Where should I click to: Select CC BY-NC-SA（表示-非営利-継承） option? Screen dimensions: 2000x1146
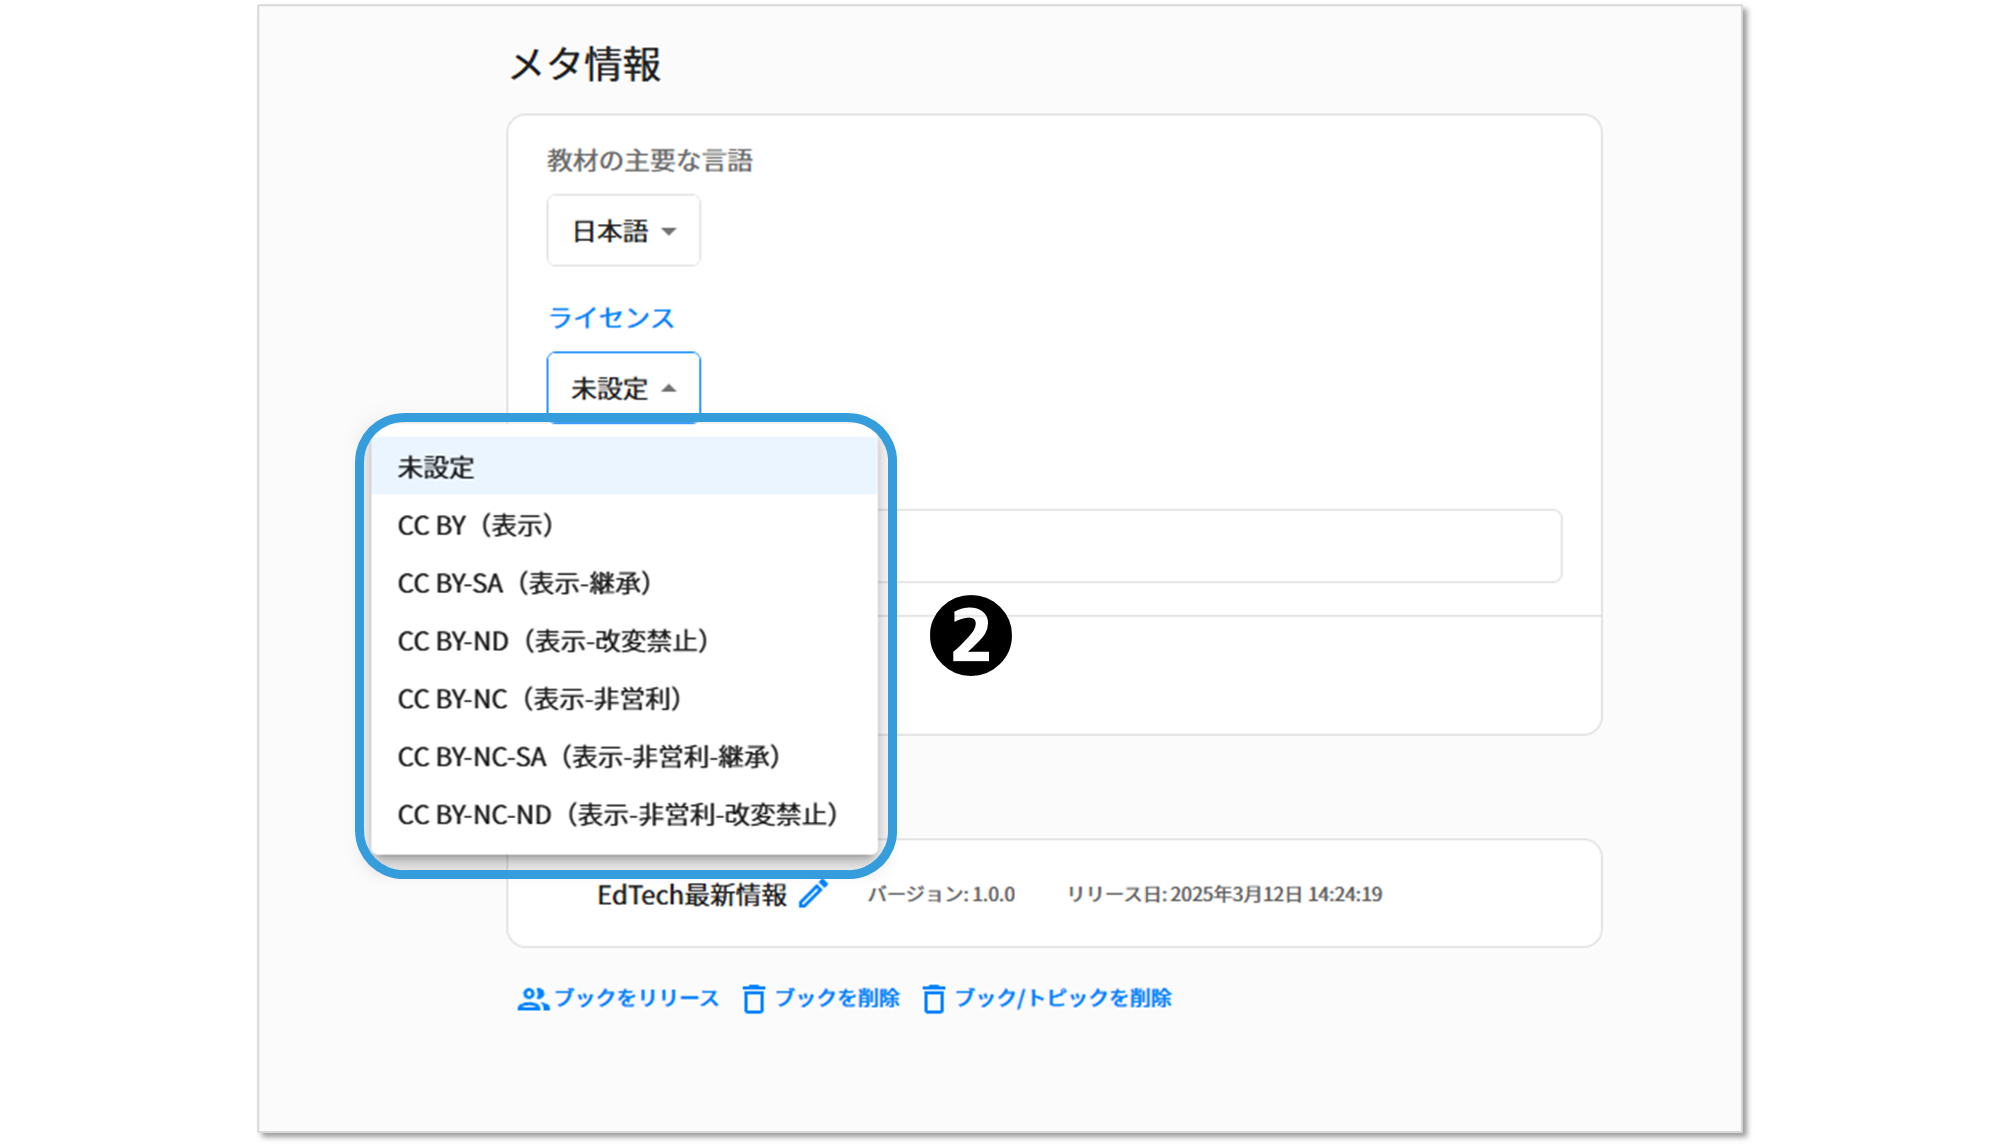pyautogui.click(x=589, y=757)
